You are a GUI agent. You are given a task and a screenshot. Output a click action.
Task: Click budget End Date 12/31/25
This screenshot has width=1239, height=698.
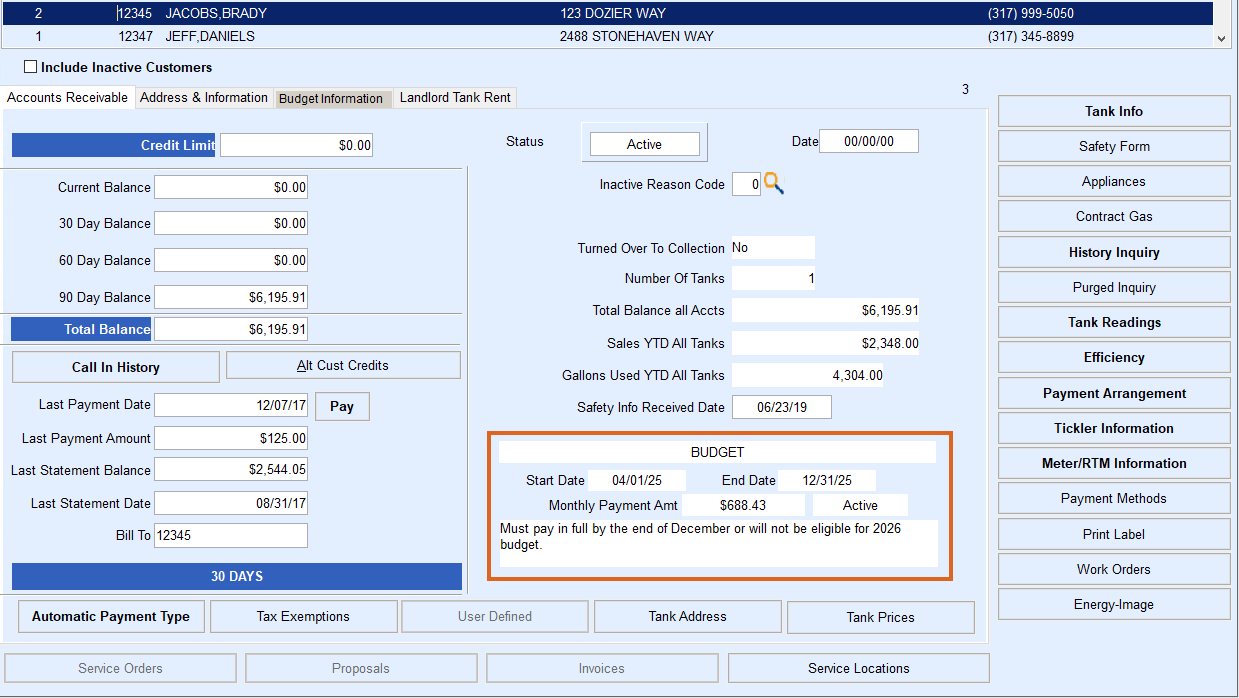827,480
